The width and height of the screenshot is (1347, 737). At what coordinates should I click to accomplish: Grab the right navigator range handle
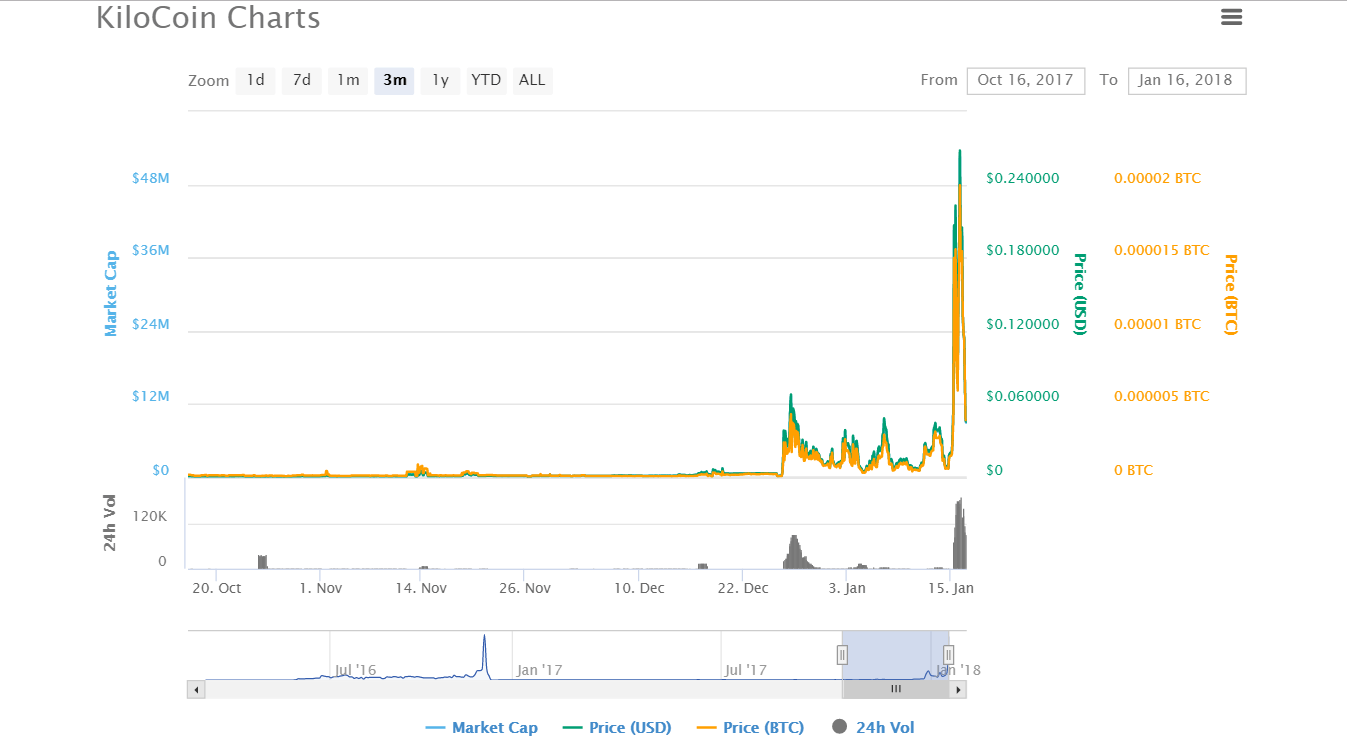tap(948, 655)
